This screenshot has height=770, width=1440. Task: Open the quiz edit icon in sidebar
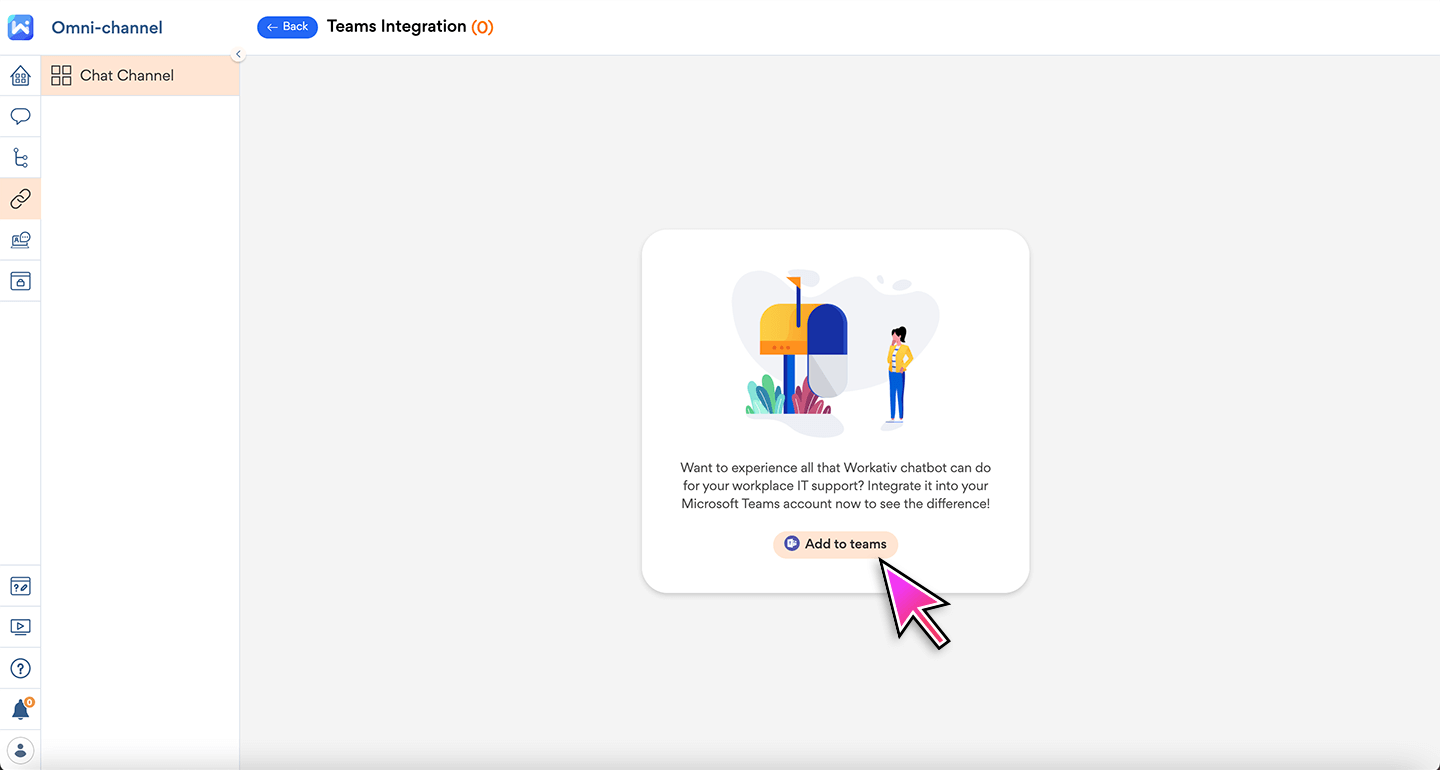pos(20,586)
